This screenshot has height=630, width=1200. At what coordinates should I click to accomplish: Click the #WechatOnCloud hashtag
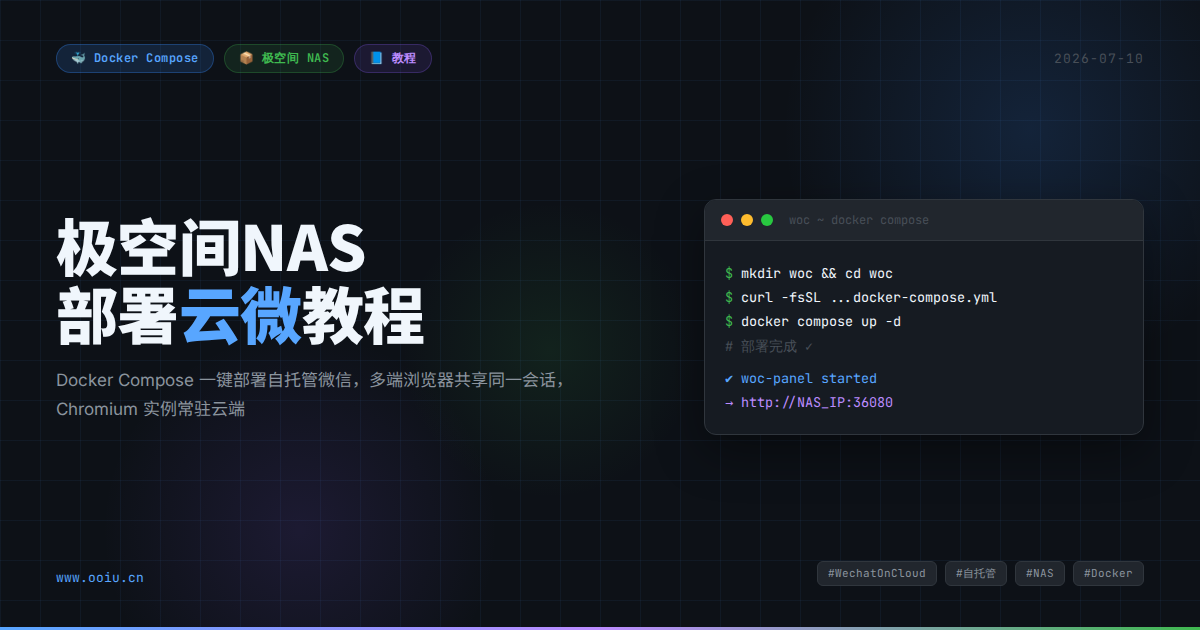877,573
